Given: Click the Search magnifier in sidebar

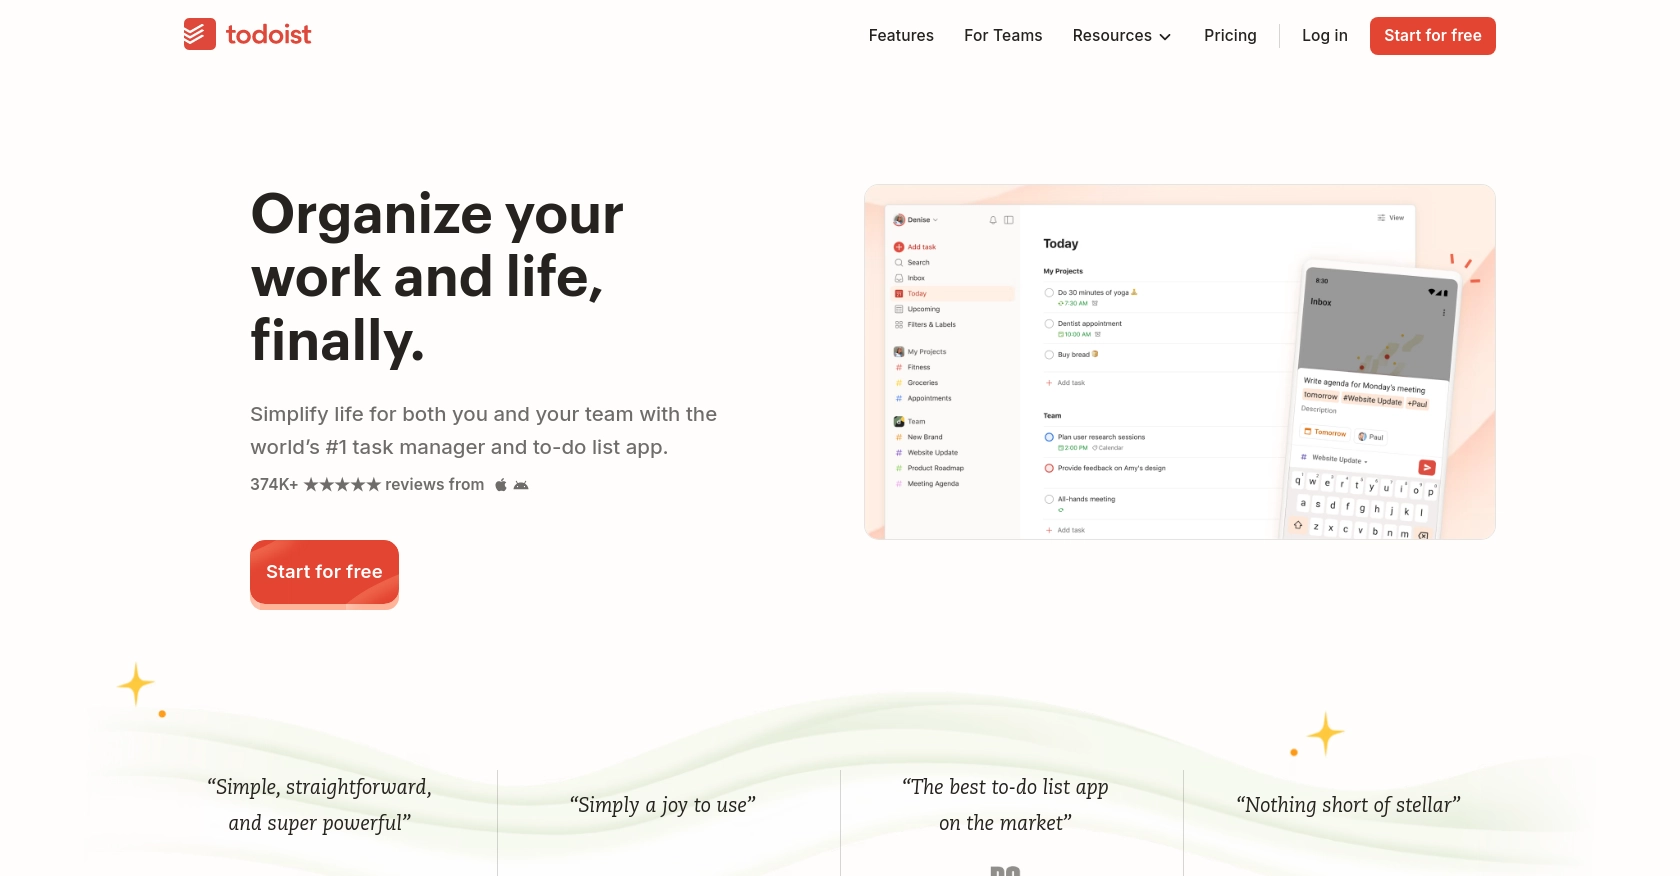Looking at the screenshot, I should point(899,263).
